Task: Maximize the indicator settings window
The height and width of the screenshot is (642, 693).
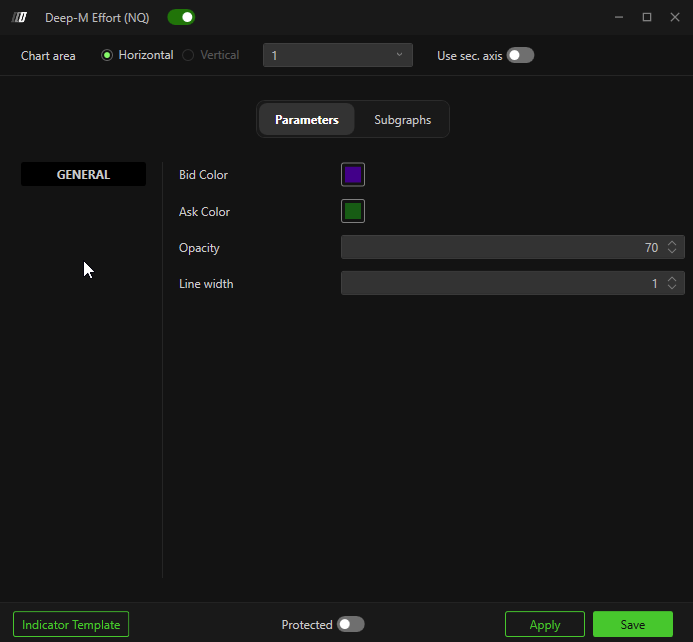Action: click(647, 17)
